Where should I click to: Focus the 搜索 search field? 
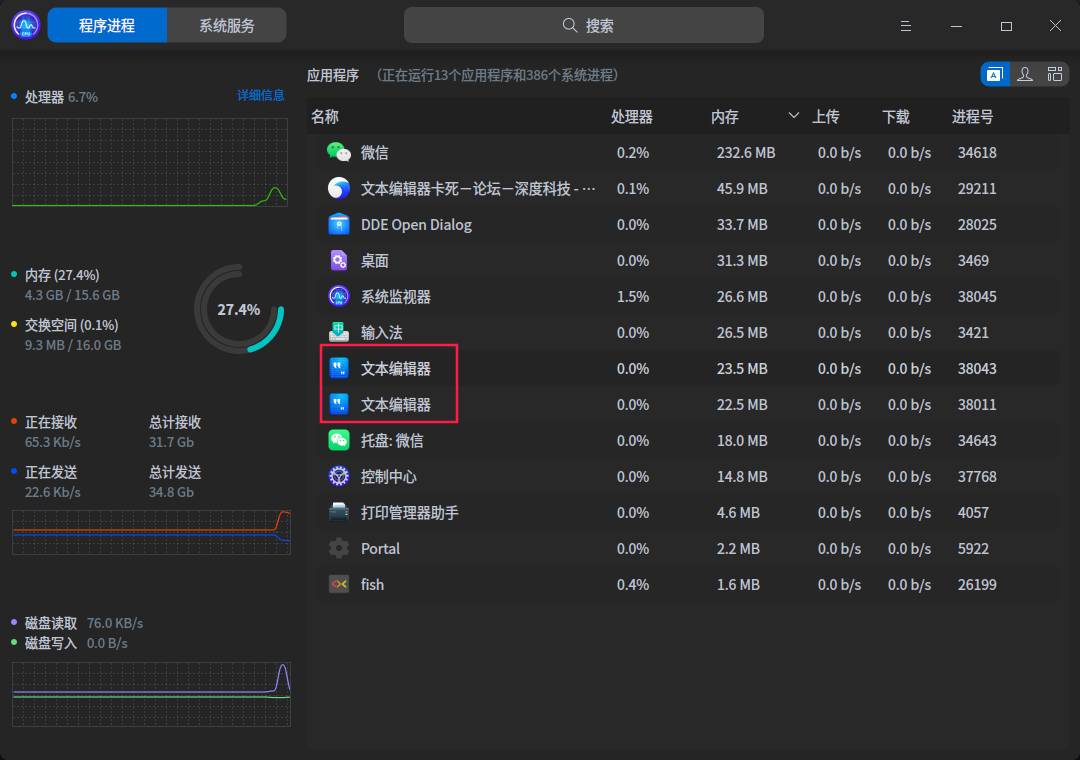click(x=583, y=25)
